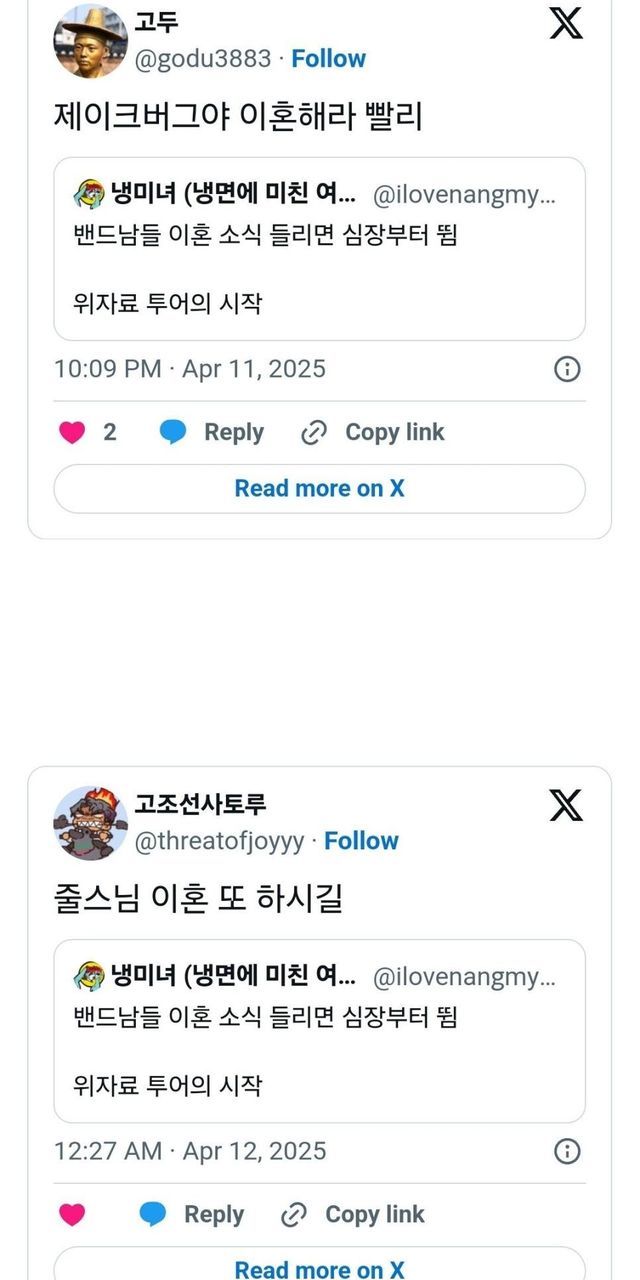Click the X logo on the first tweet
Screen dimensions: 640x1280
566,21
